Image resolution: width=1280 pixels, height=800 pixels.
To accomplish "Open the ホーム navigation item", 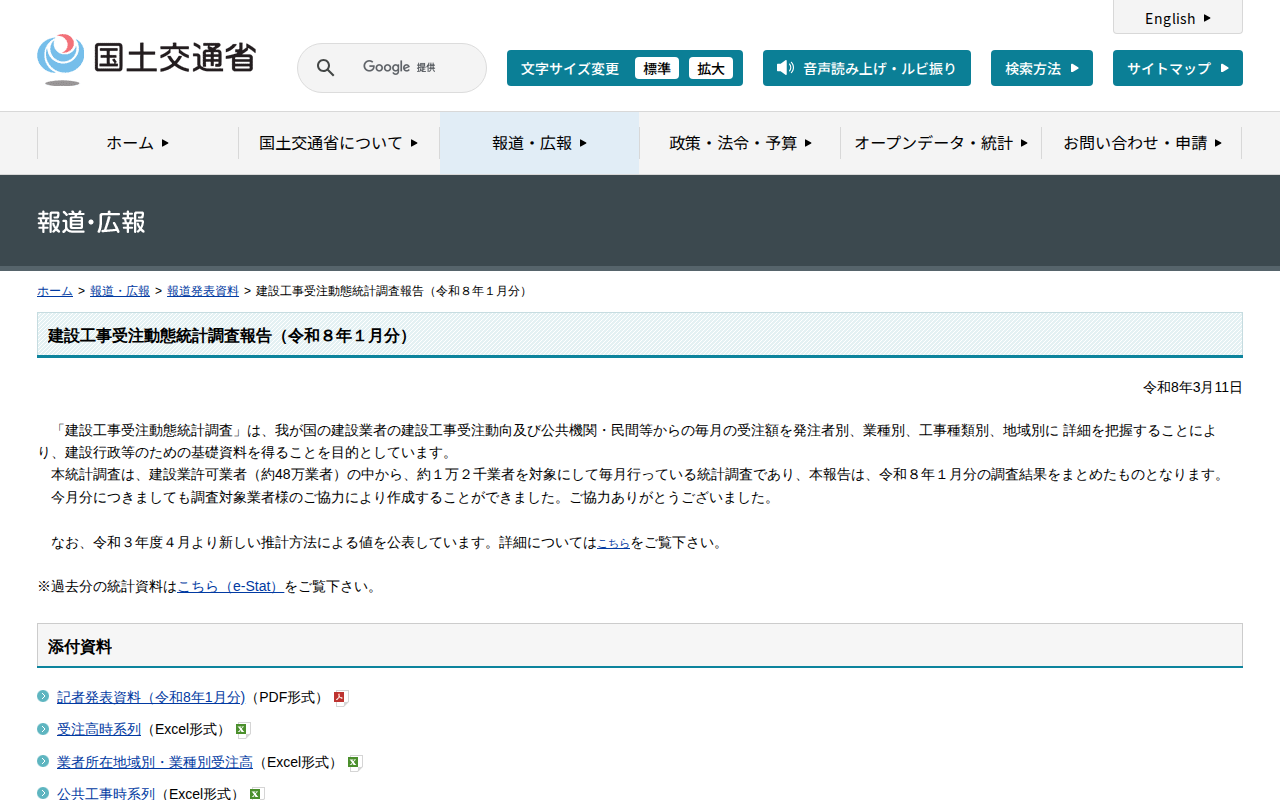I will pos(138,143).
